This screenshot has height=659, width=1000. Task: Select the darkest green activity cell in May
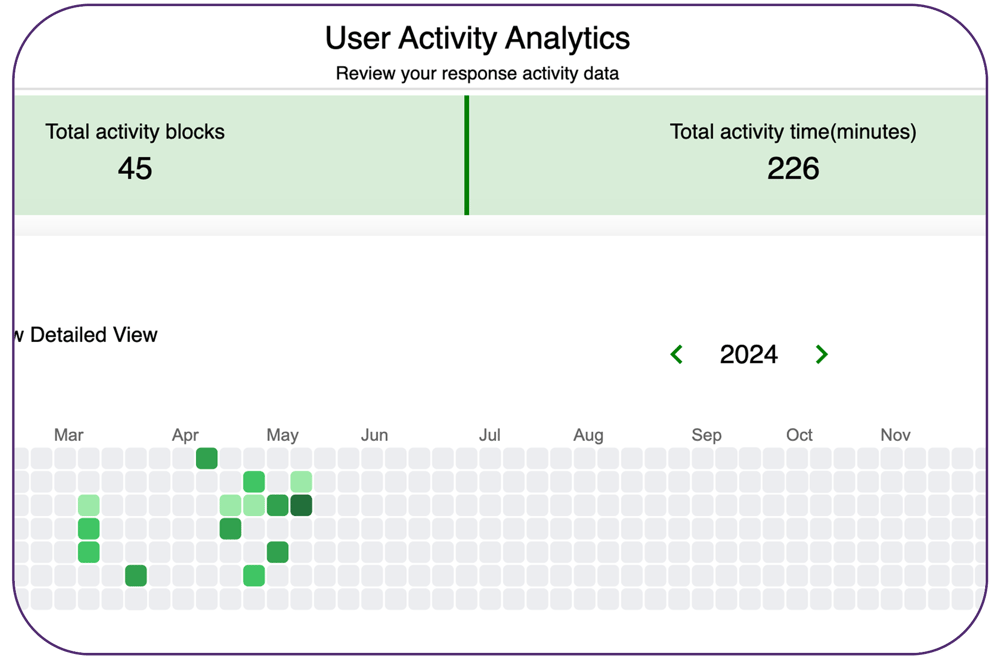pos(301,505)
